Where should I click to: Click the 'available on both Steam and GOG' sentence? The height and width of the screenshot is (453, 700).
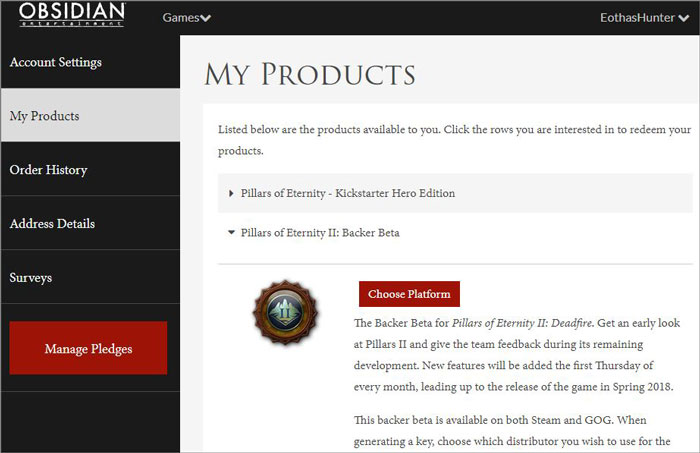484,420
